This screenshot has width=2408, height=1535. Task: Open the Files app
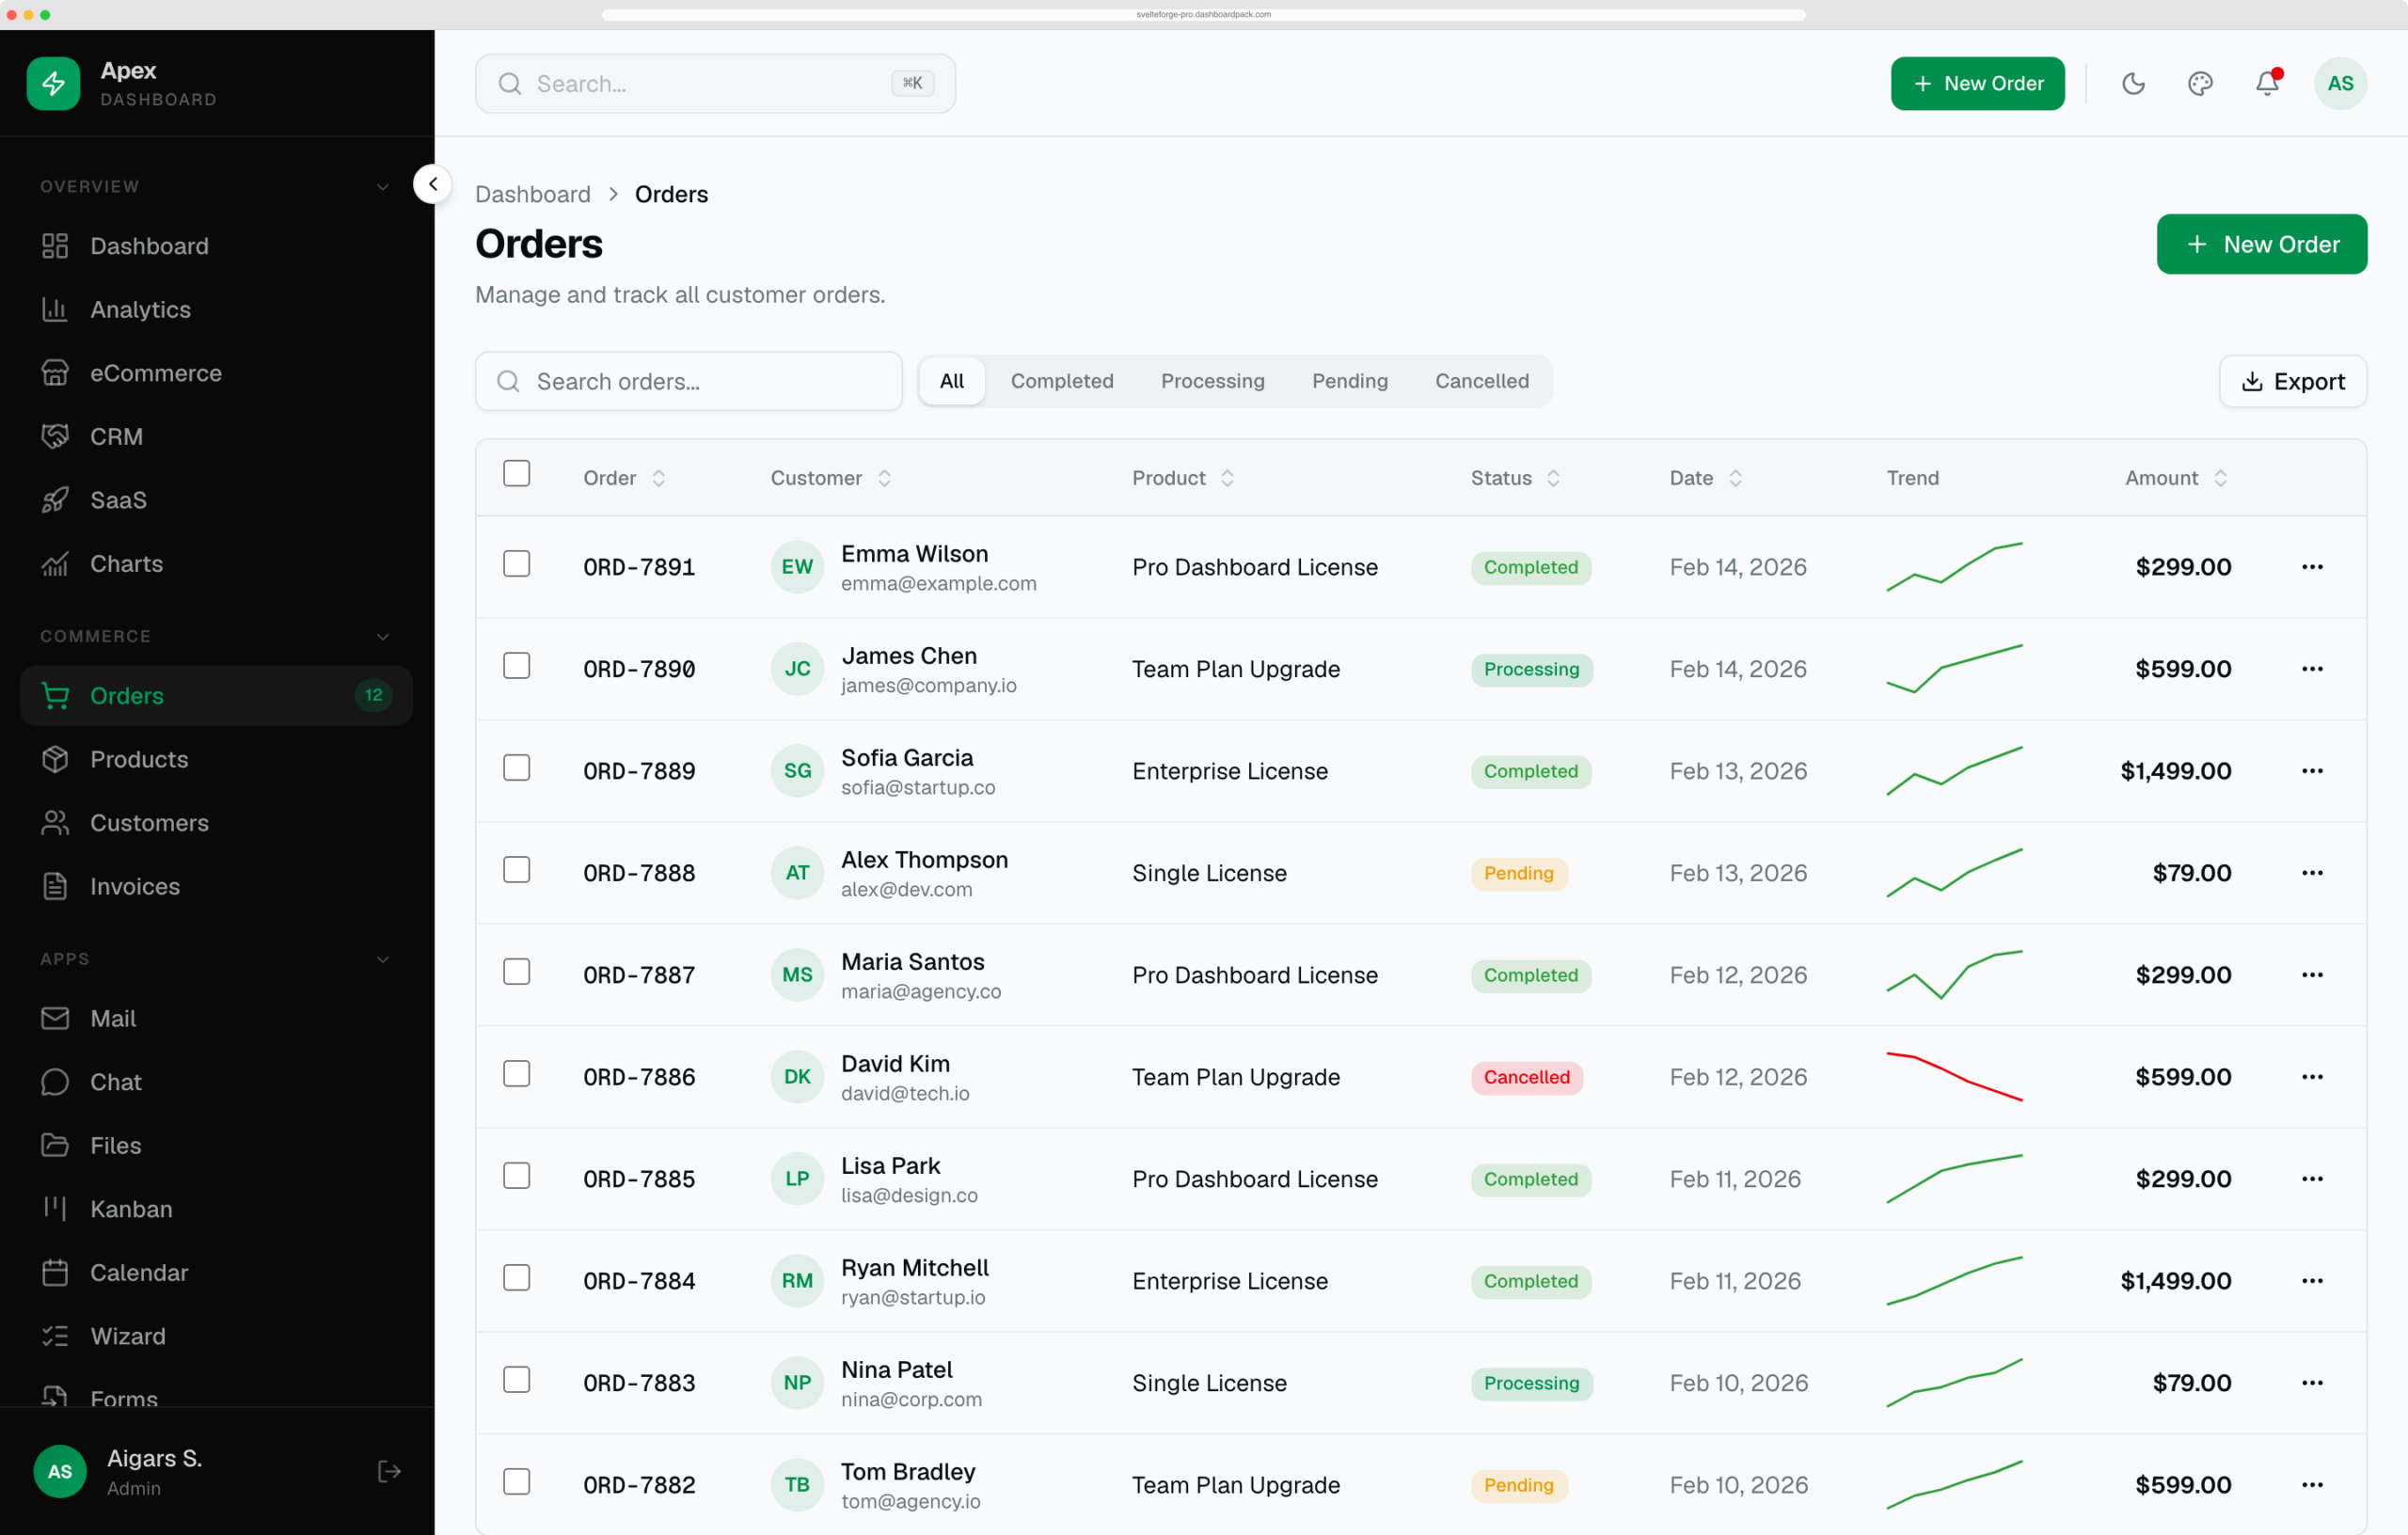(x=216, y=1145)
